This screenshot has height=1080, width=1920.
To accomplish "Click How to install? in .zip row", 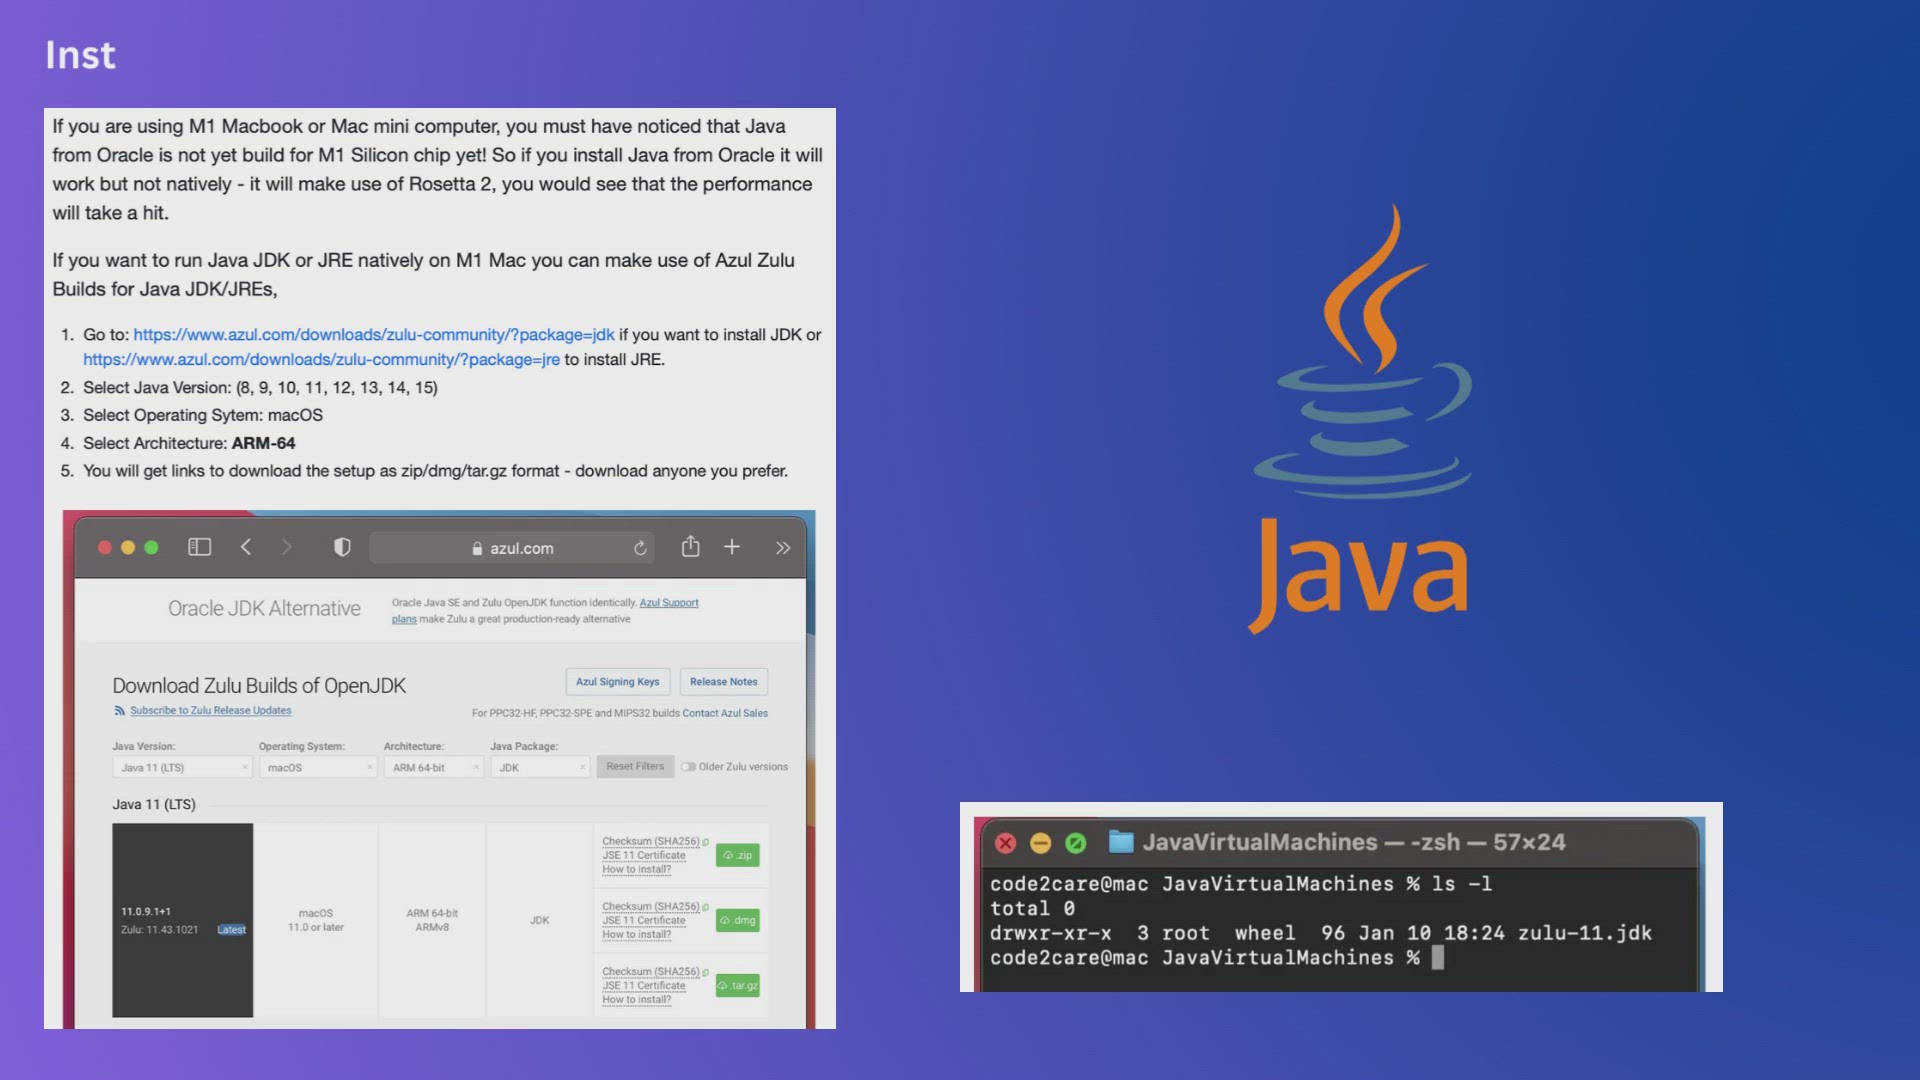I will [x=637, y=870].
